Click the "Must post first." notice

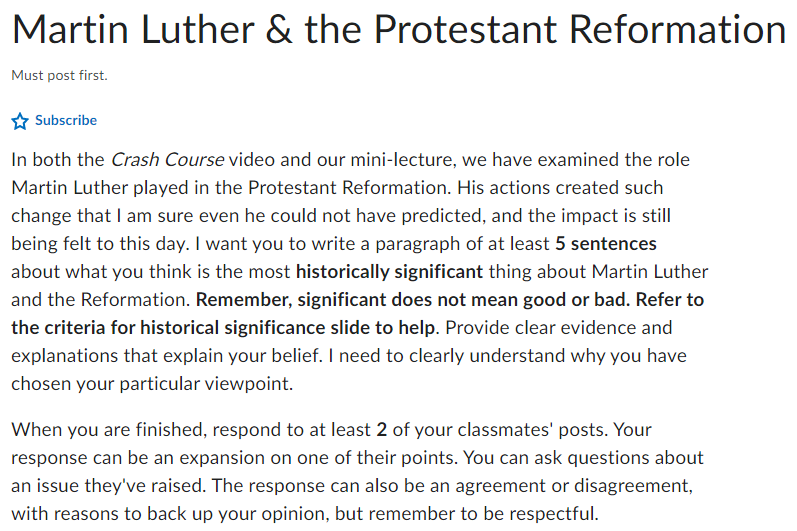59,76
